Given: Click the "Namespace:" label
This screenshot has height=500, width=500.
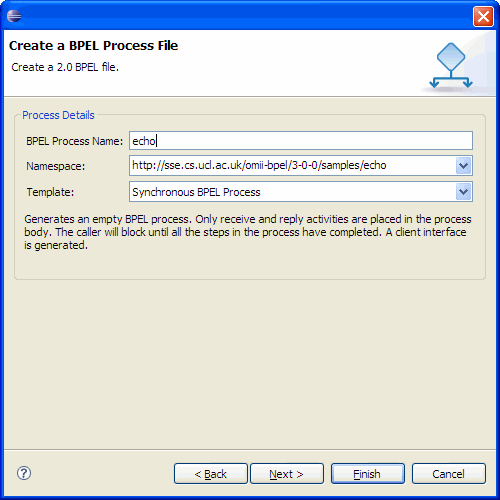Looking at the screenshot, I should pos(56,166).
